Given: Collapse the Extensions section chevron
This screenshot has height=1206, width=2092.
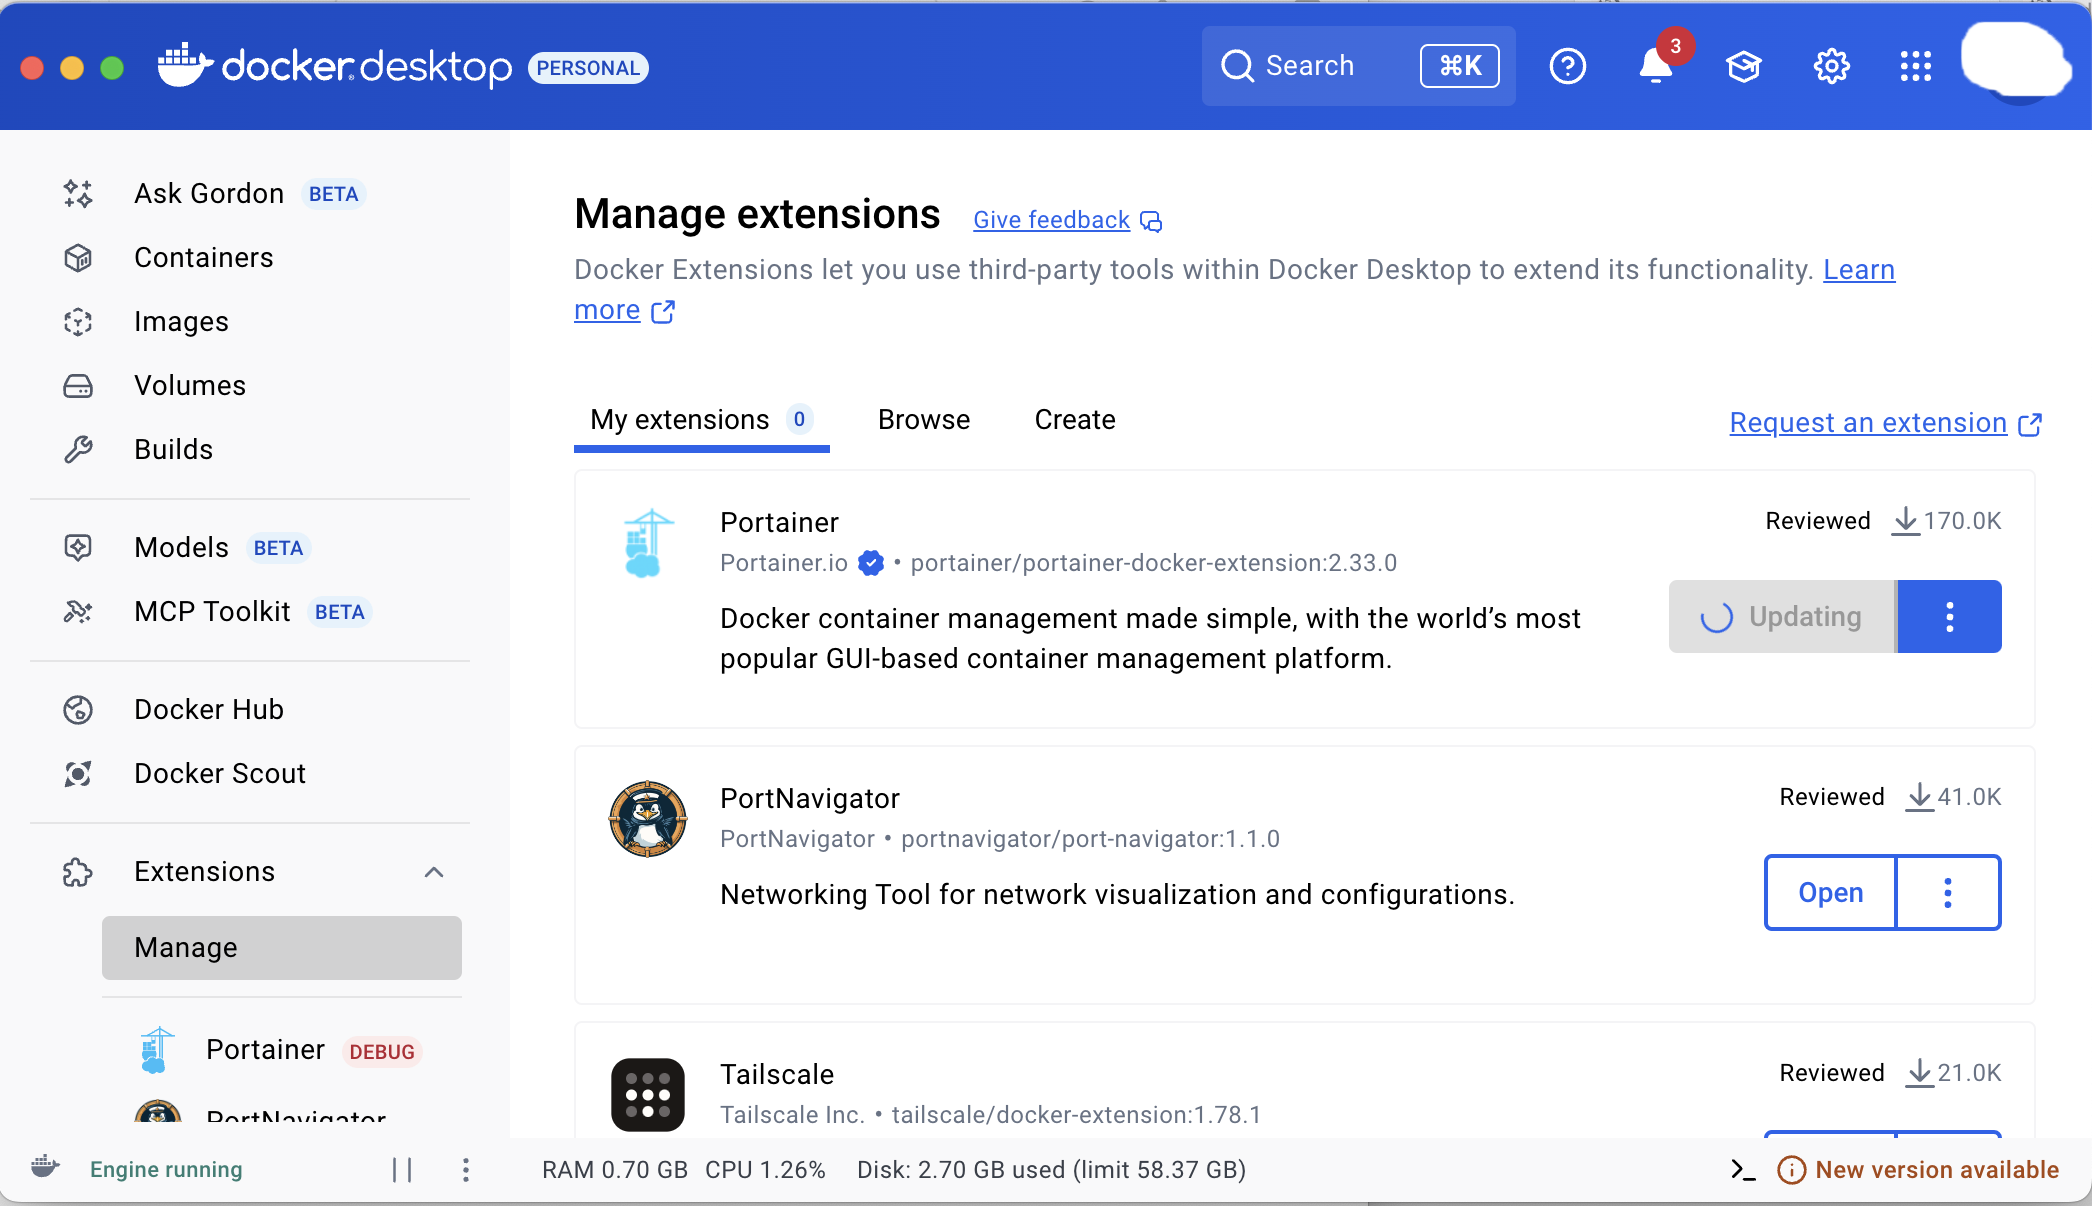Looking at the screenshot, I should coord(434,872).
